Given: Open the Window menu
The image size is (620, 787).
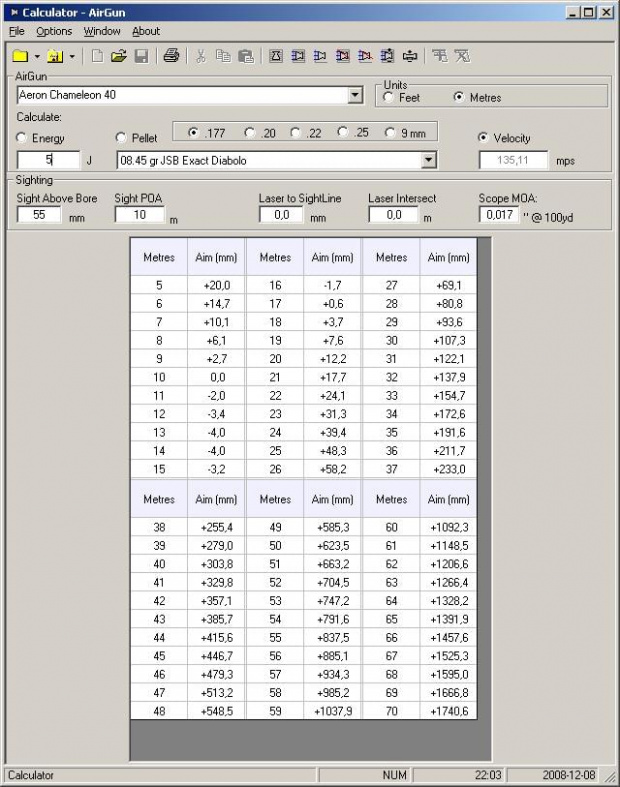Looking at the screenshot, I should point(102,31).
